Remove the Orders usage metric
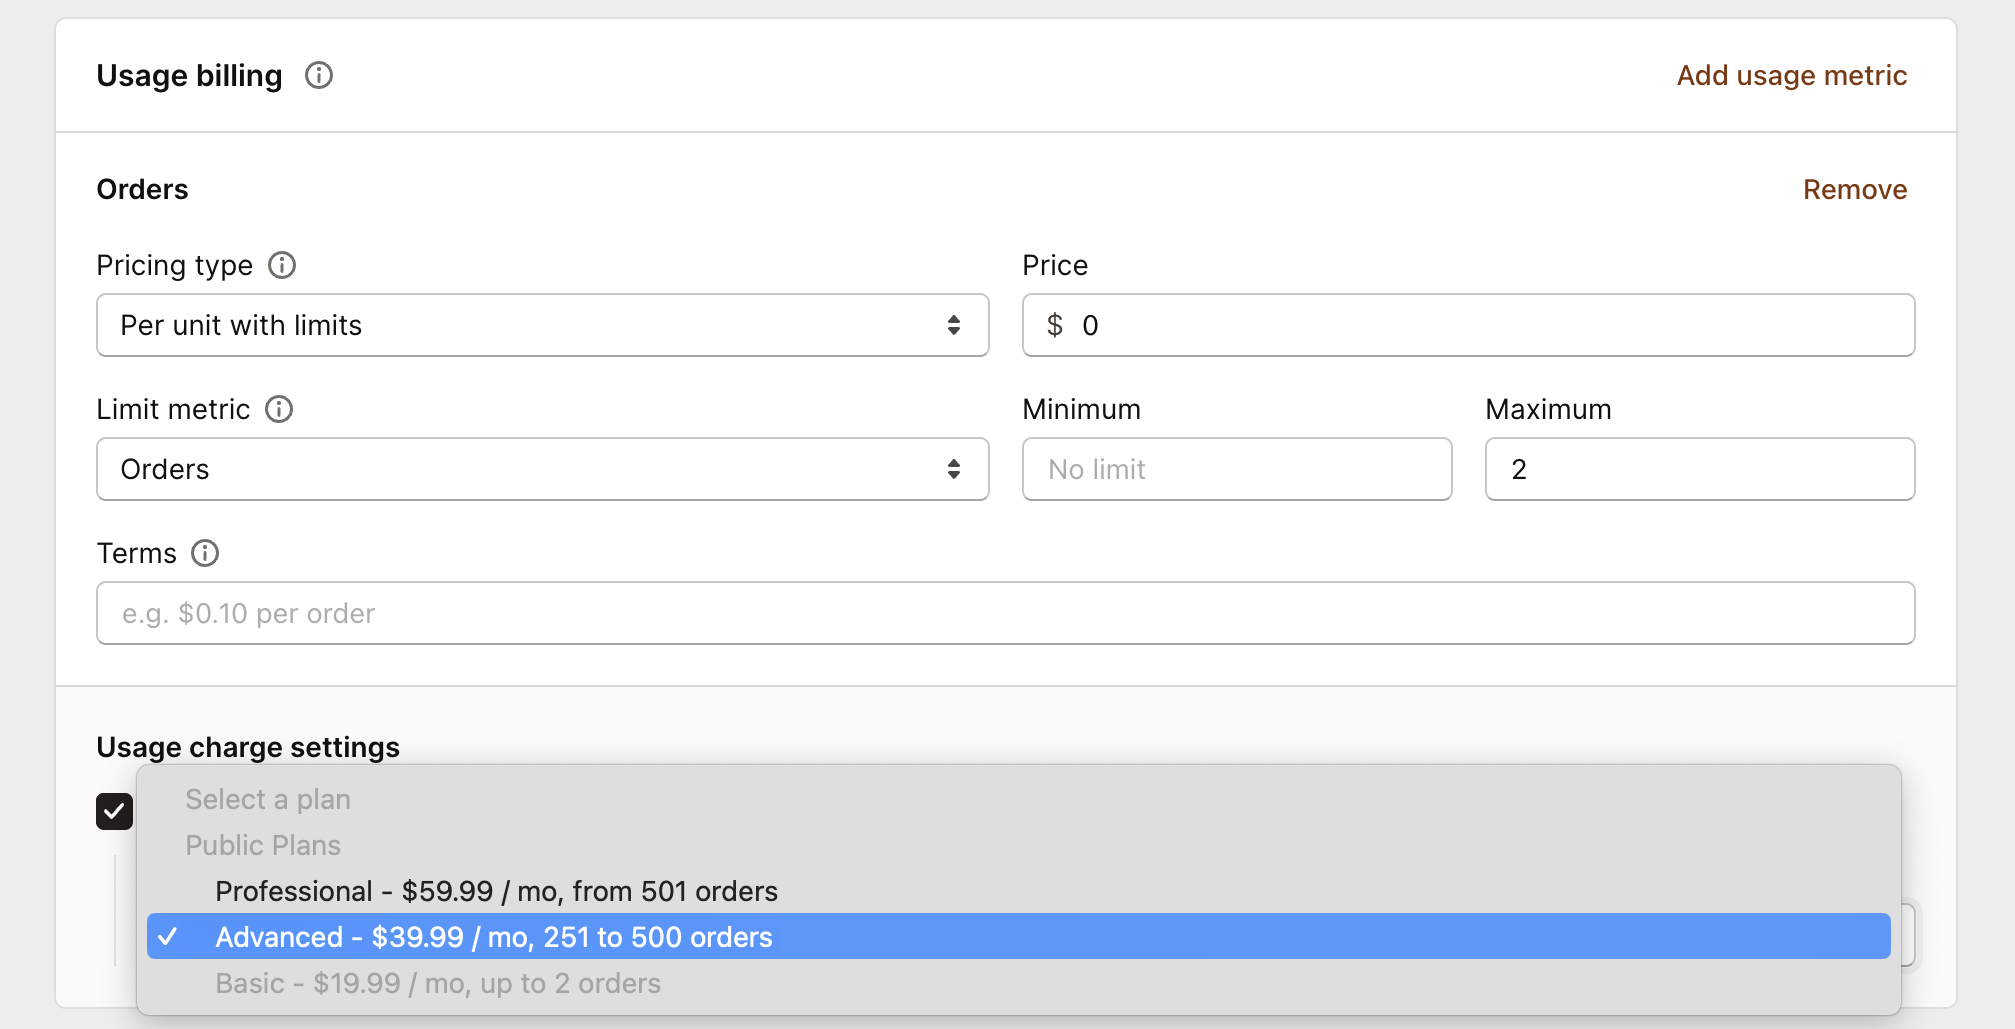 [x=1854, y=189]
